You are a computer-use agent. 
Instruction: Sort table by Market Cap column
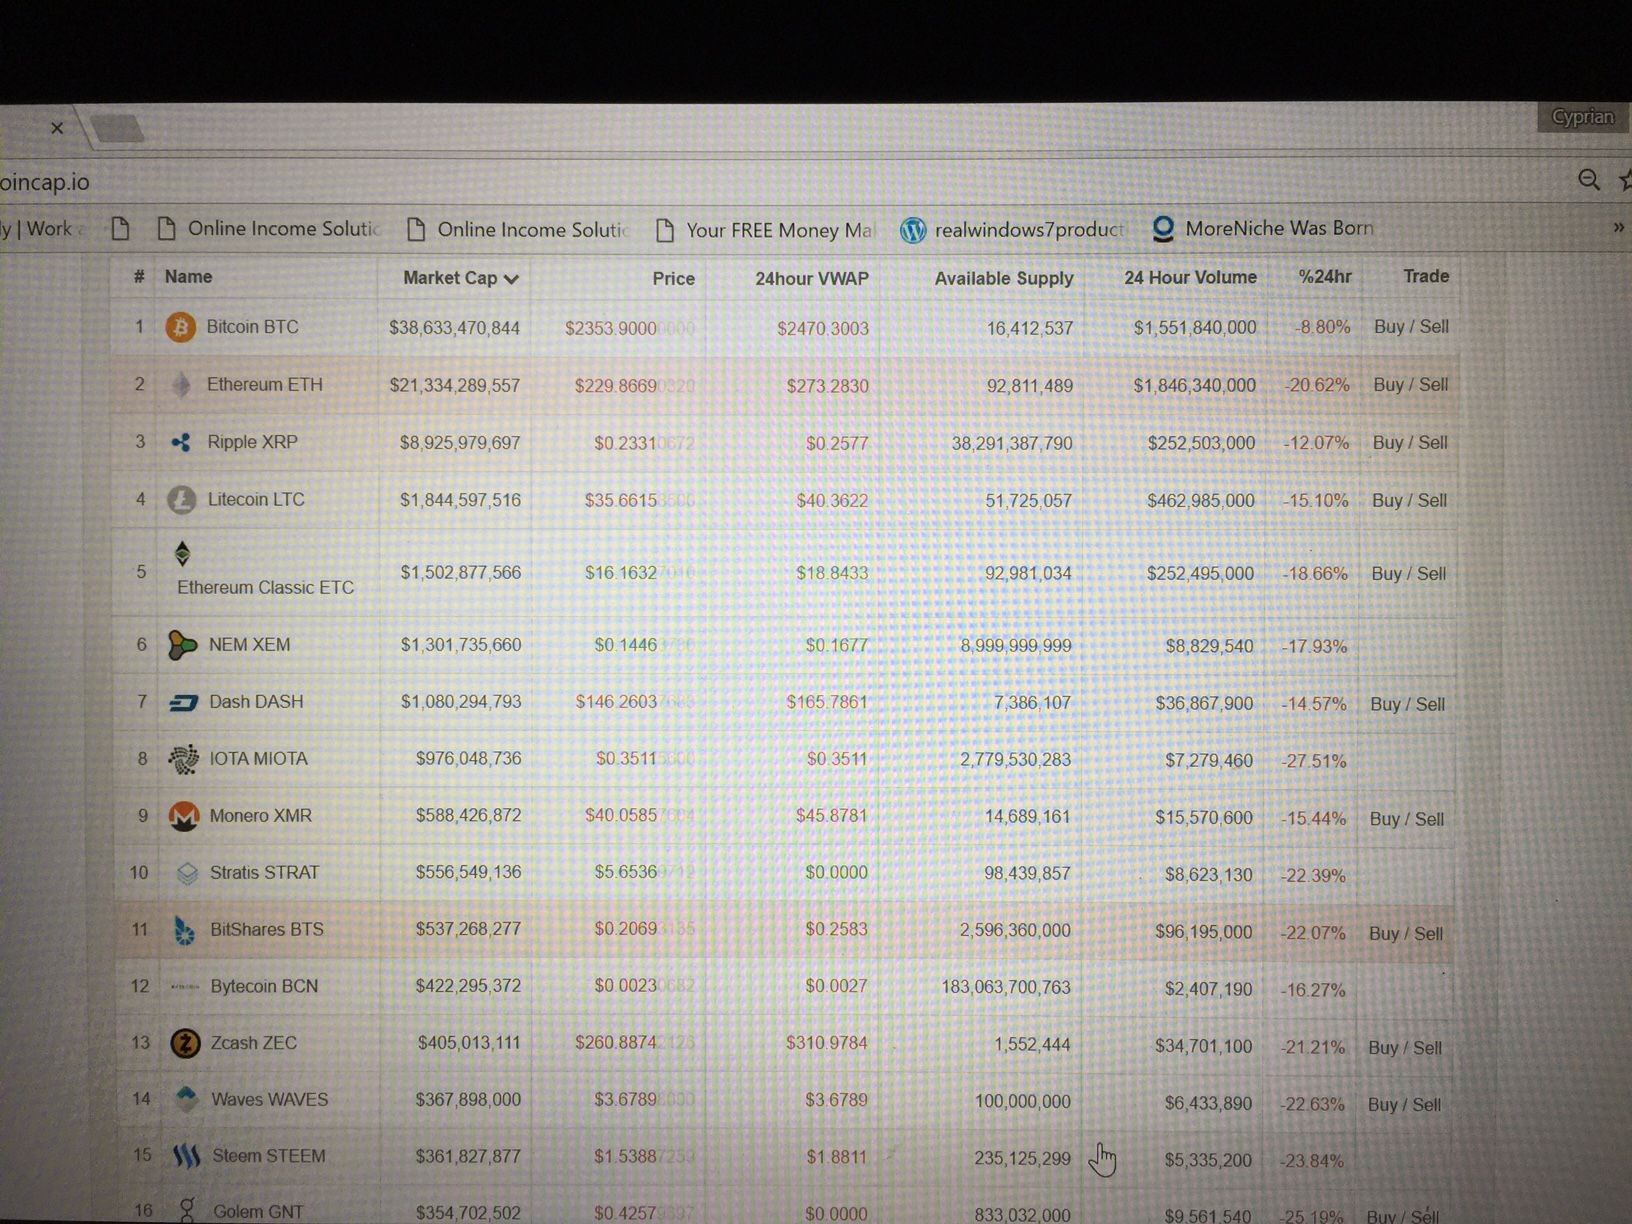(x=460, y=278)
